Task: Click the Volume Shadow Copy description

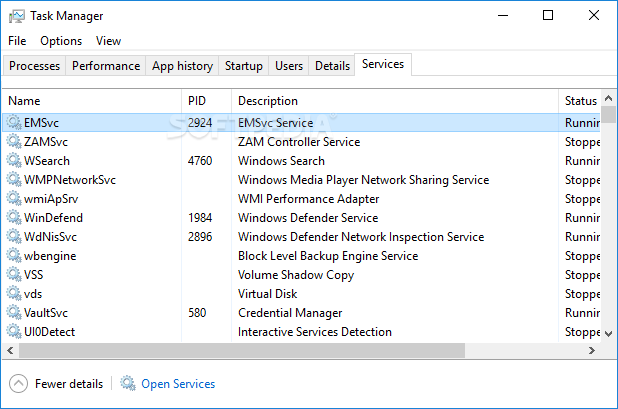Action: (296, 275)
